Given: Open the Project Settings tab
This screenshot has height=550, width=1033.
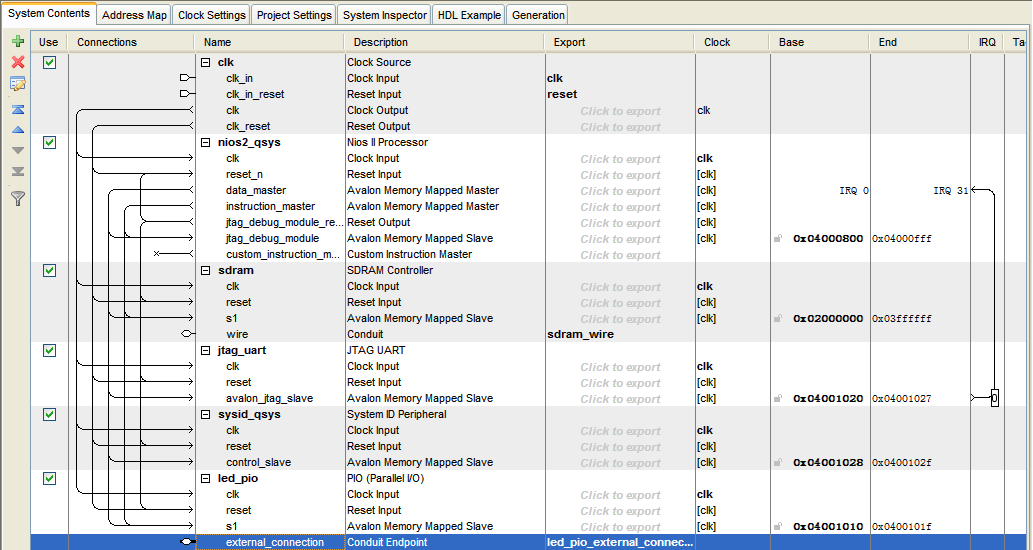Looking at the screenshot, I should pos(294,14).
